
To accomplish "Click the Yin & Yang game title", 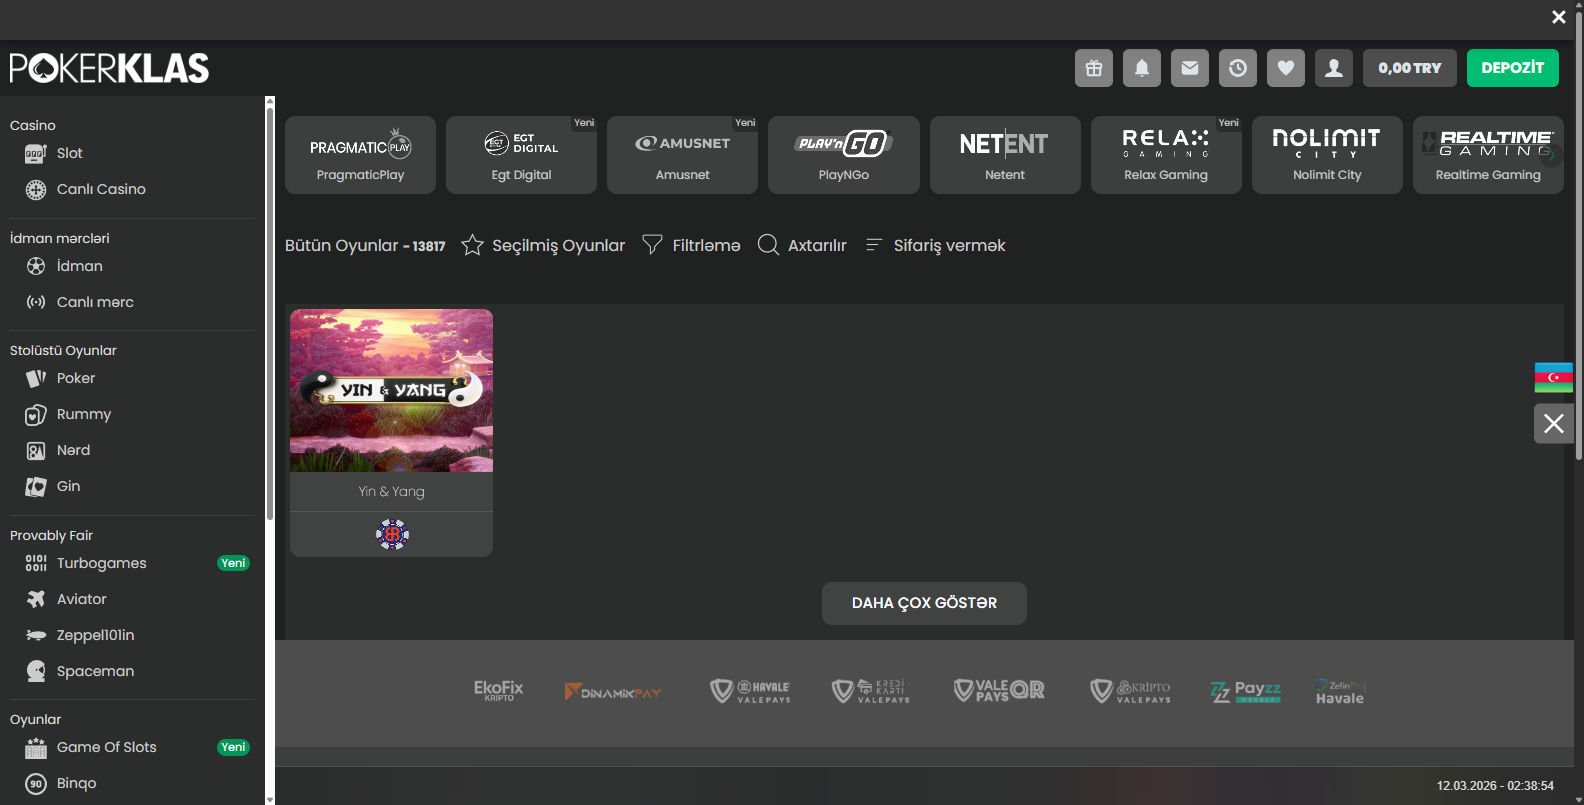I will pos(392,492).
